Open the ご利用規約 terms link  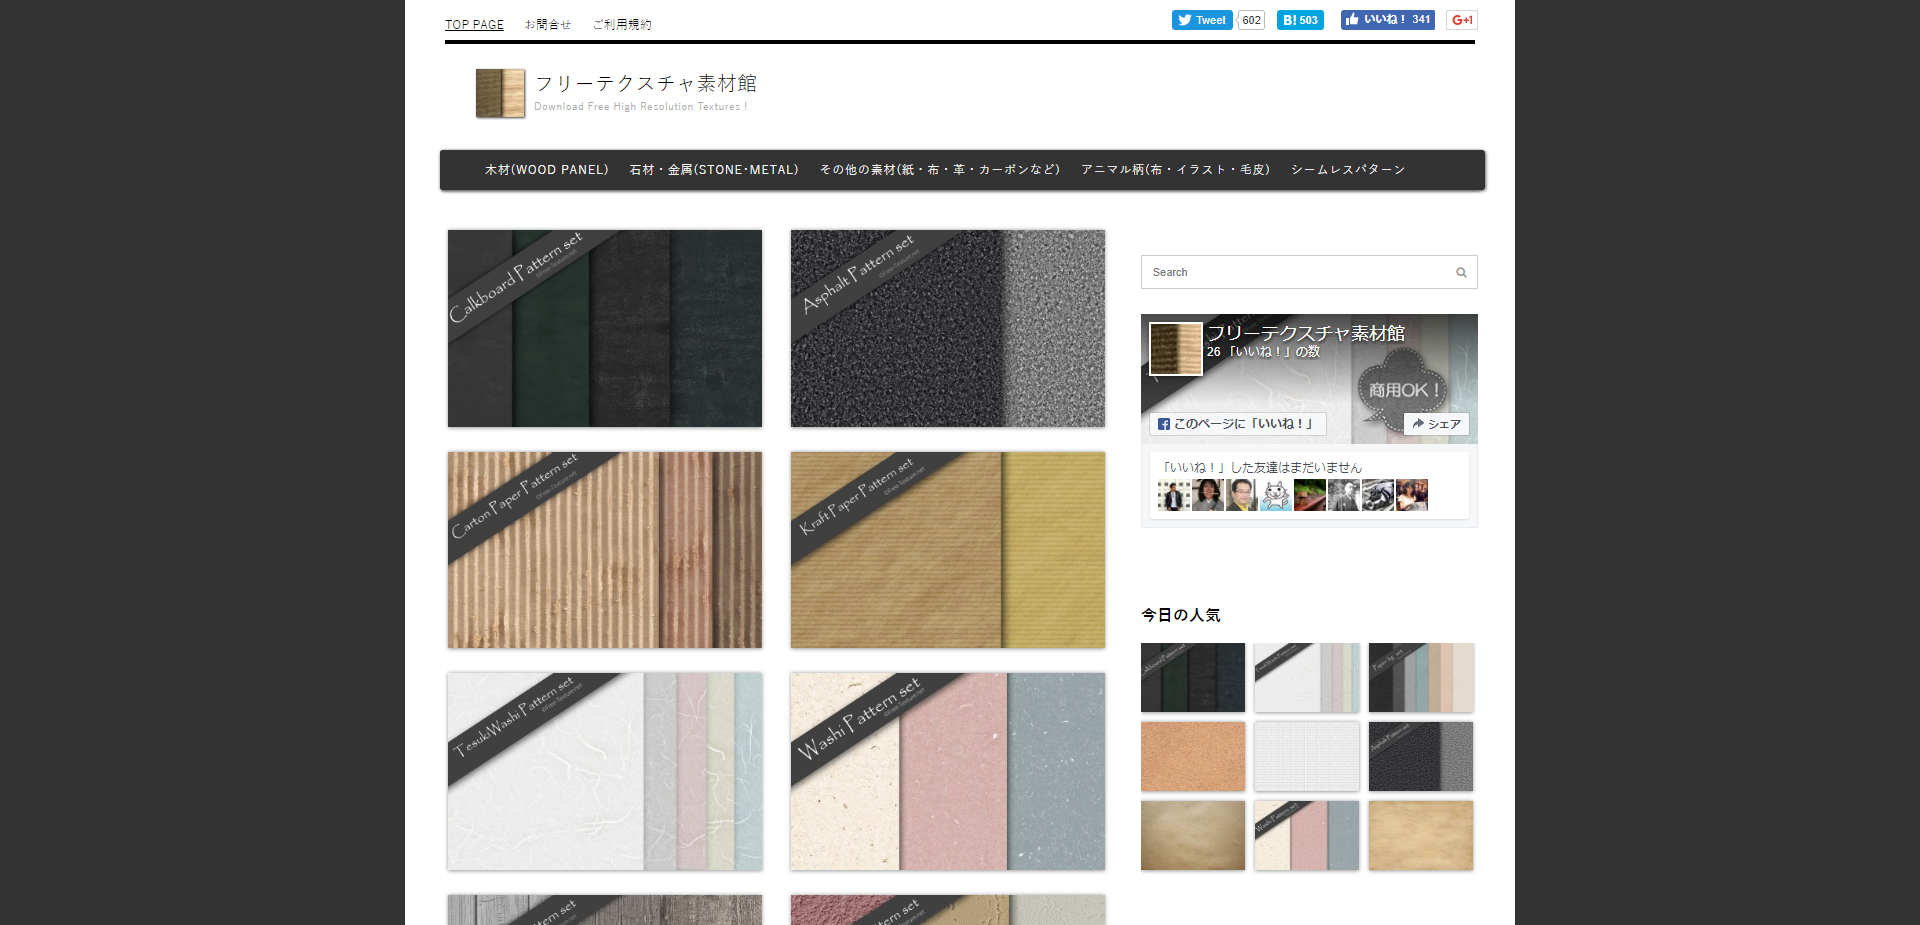tap(621, 25)
